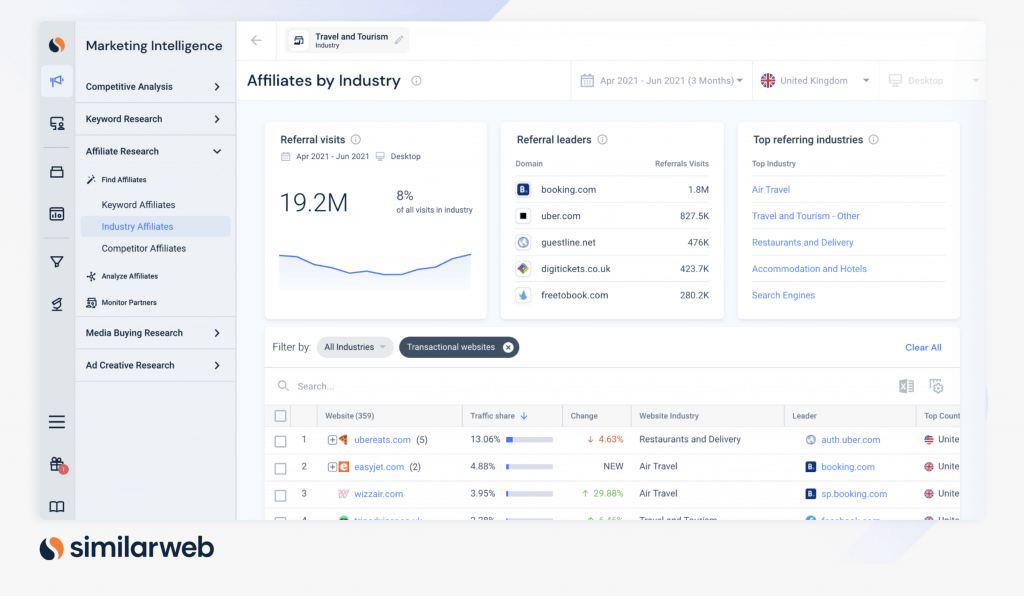
Task: Check the checkbox next to ubereats.com
Action: click(282, 439)
